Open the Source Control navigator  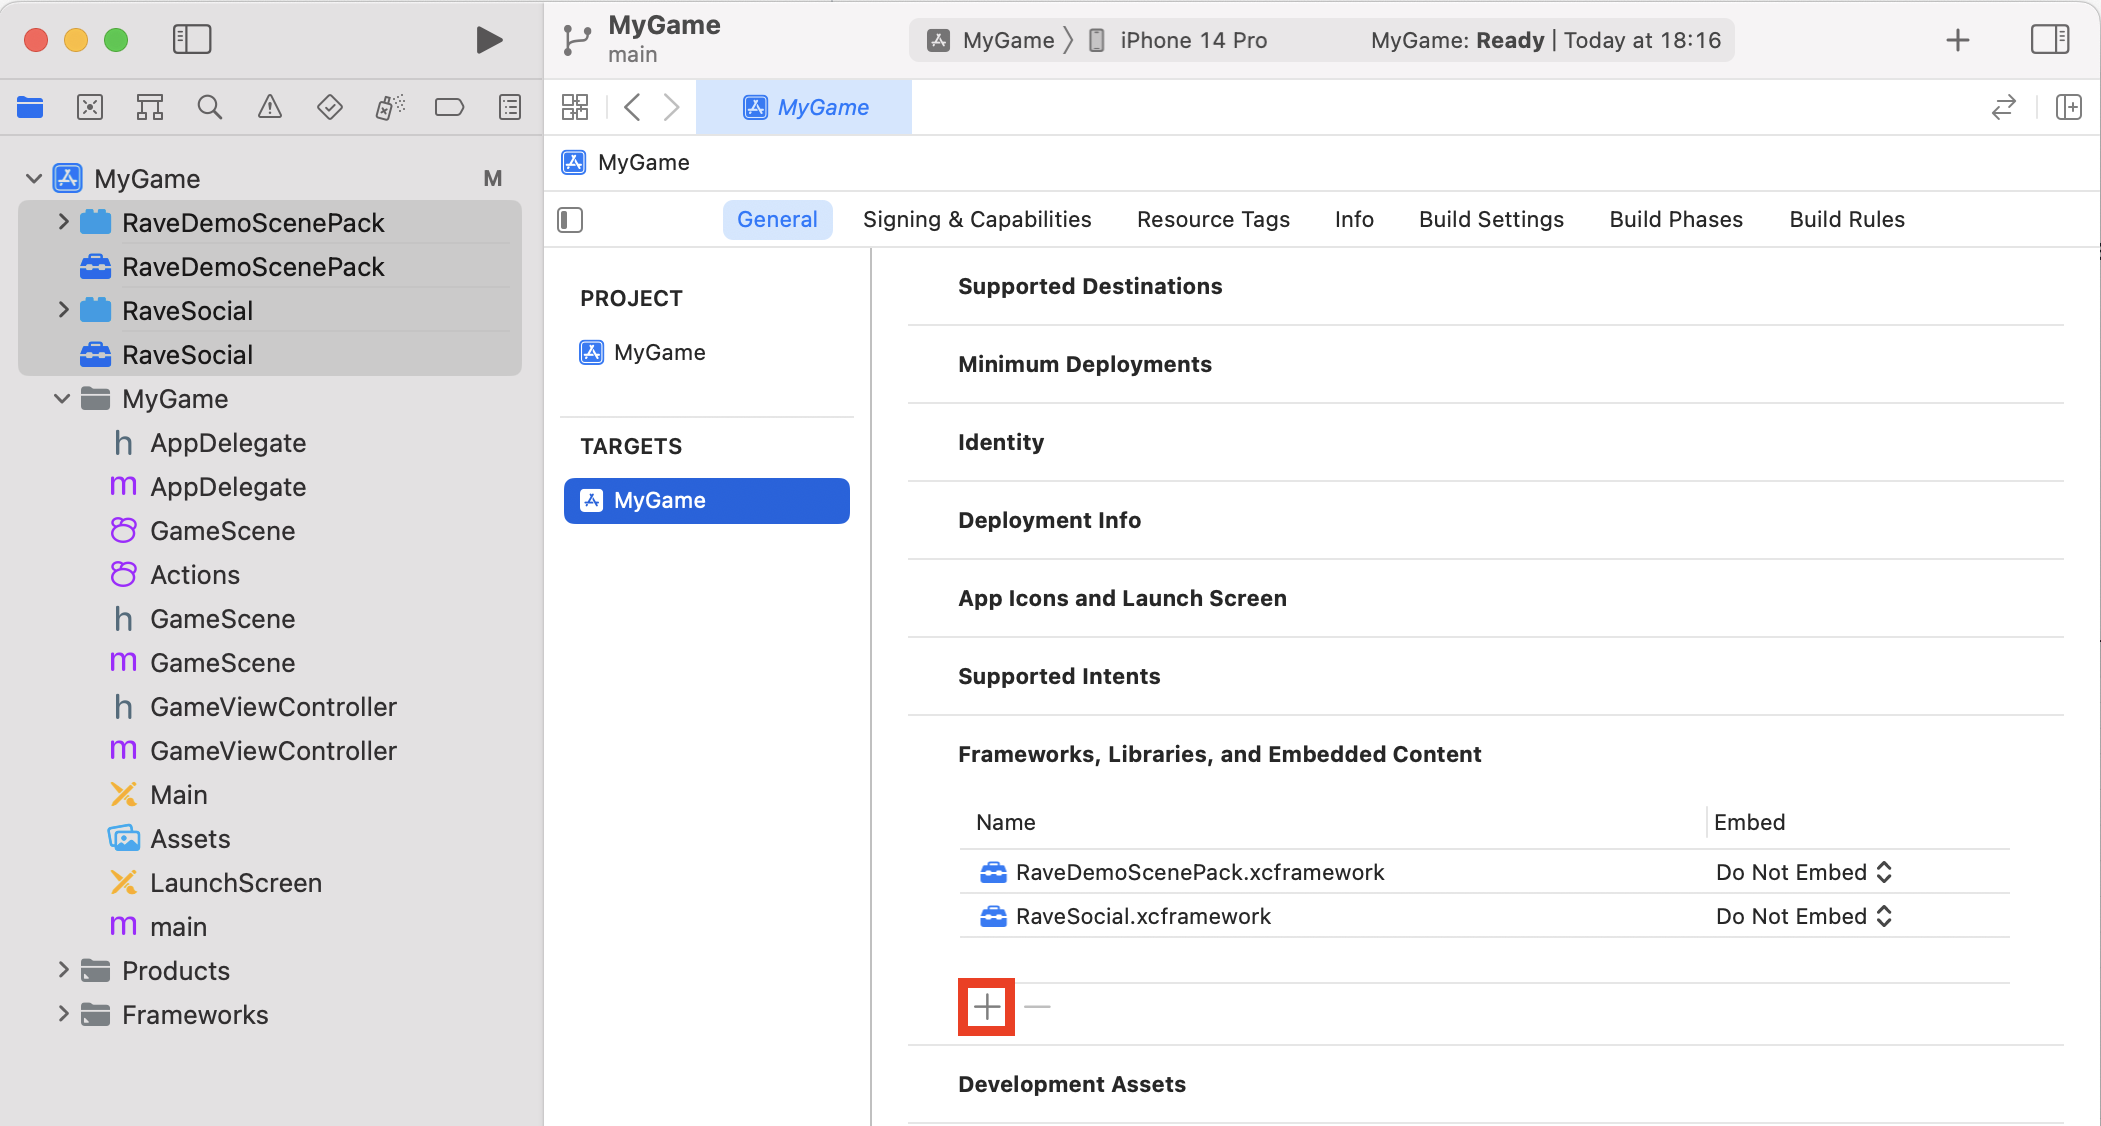click(90, 107)
